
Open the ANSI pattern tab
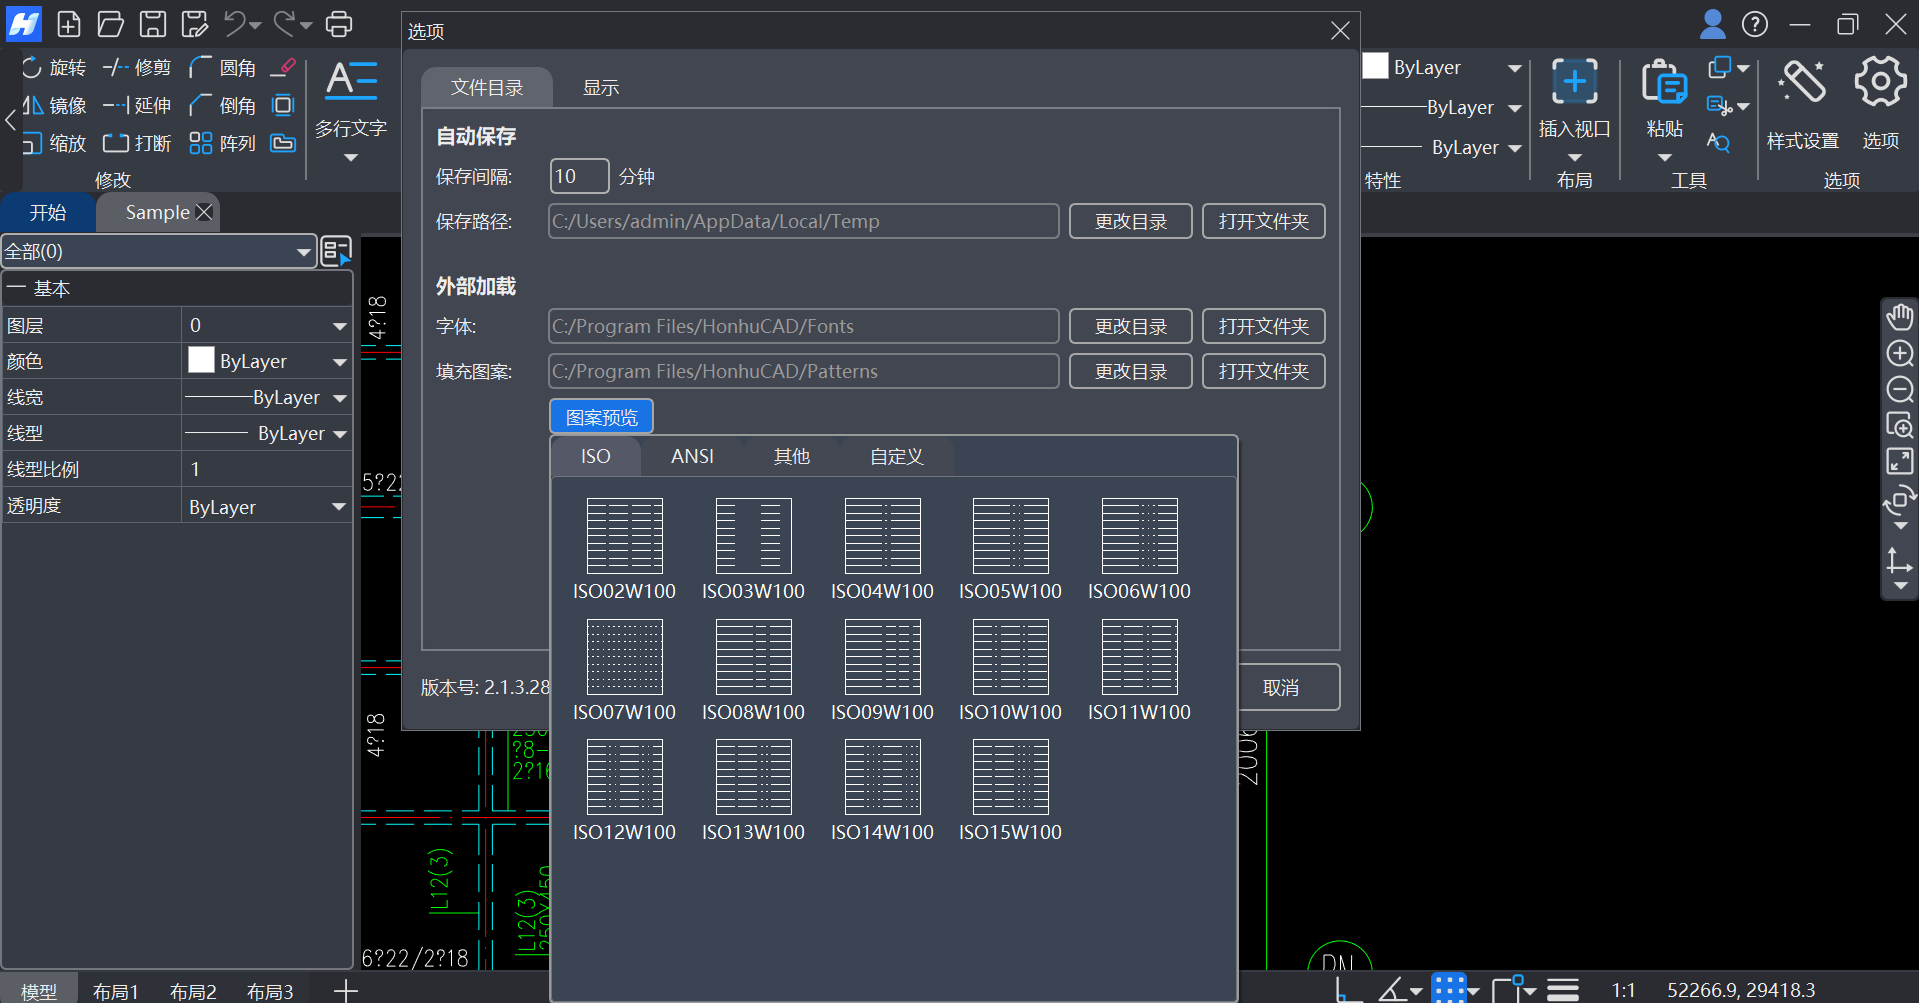click(x=692, y=457)
